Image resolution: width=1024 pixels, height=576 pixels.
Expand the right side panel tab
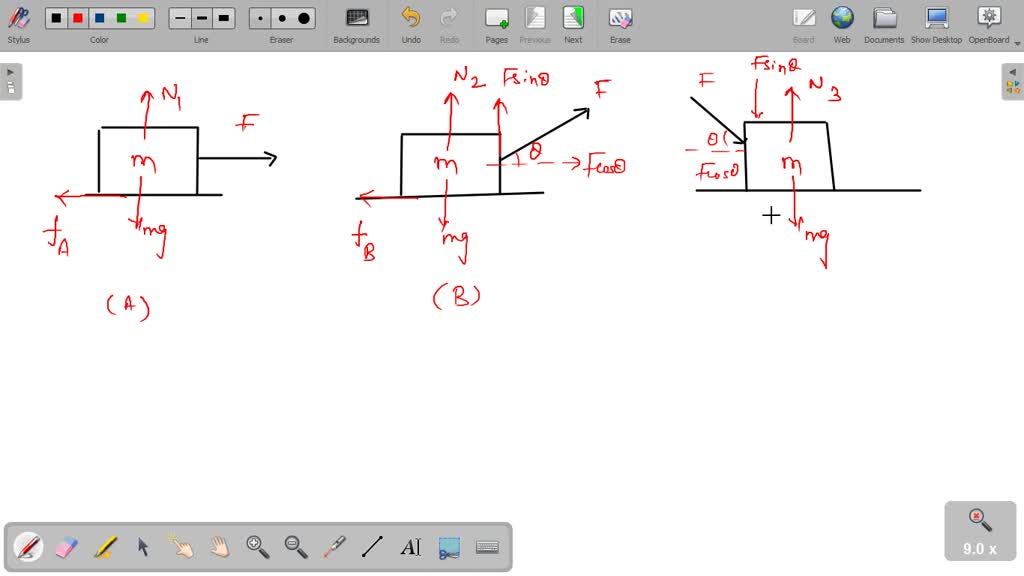pyautogui.click(x=1013, y=81)
